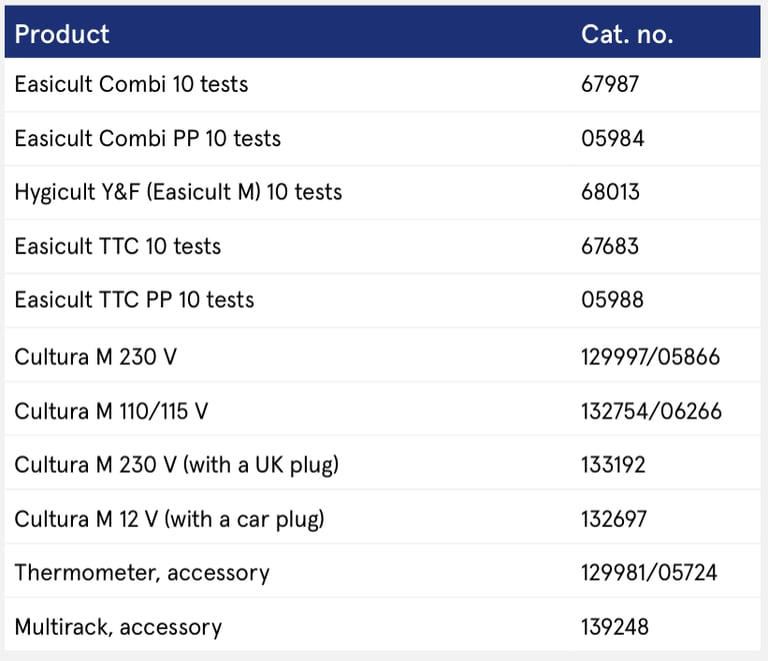Click catalog number 67987
Screen dimensions: 768x661
pos(610,84)
